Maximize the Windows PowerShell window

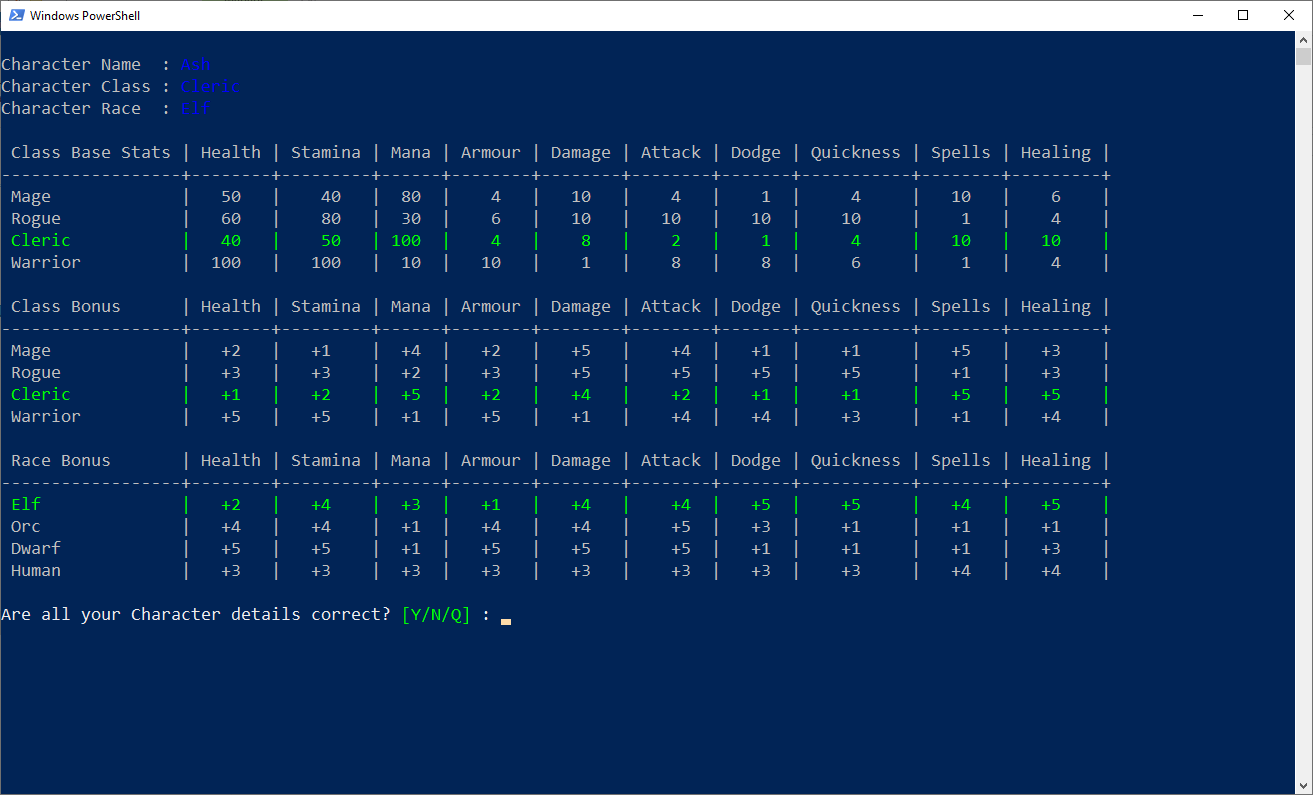coord(1243,15)
